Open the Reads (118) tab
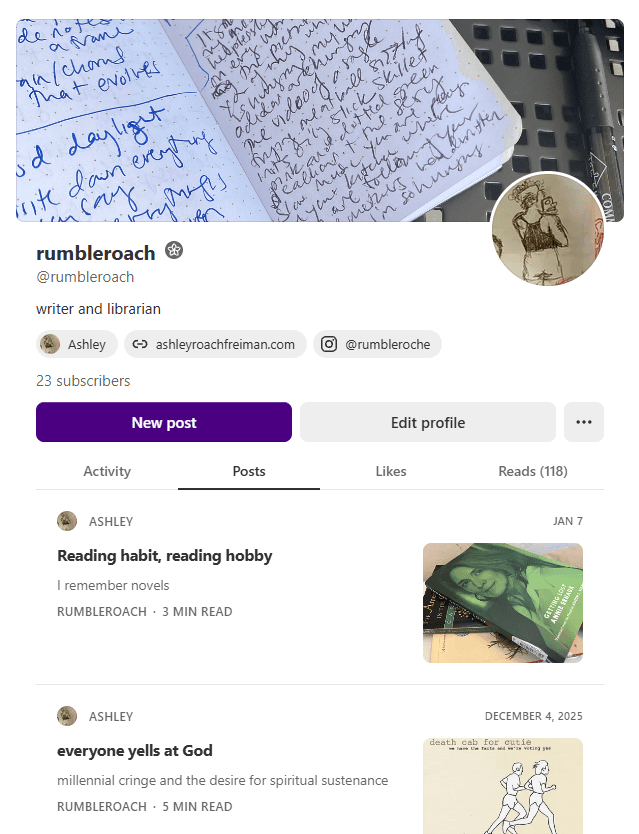Viewport: 639px width, 834px height. [533, 471]
